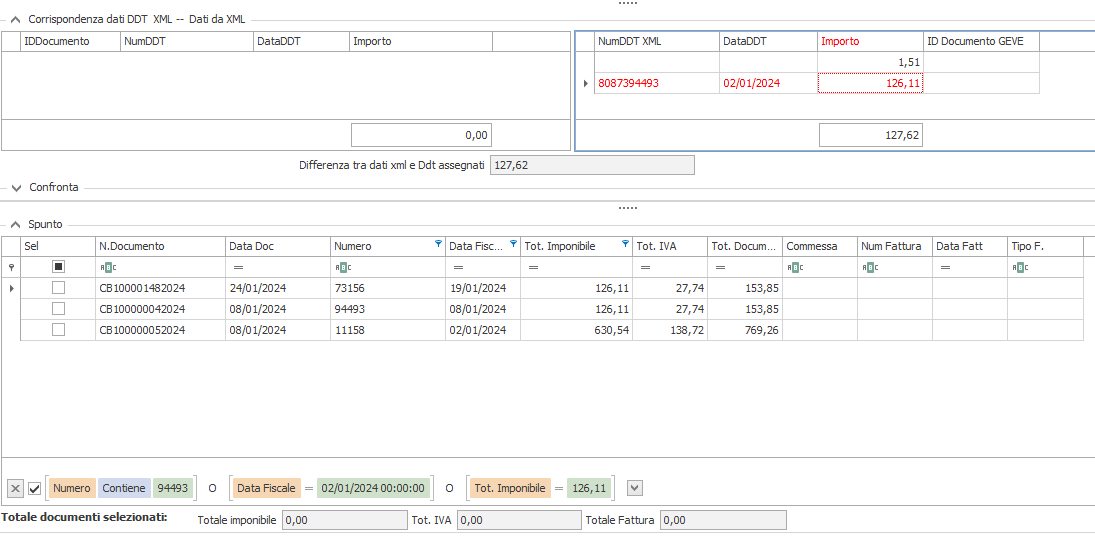Select Numero cell 73156
The image size is (1095, 536).
(x=388, y=288)
